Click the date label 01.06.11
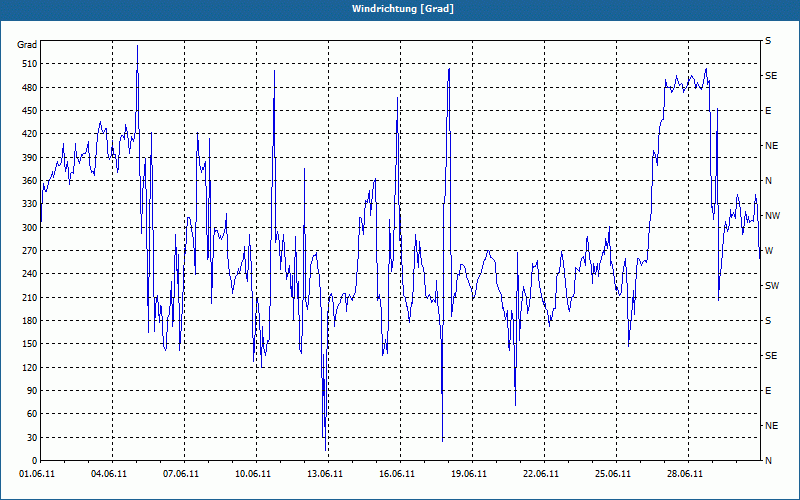Viewport: 800px width, 500px height. click(37, 474)
